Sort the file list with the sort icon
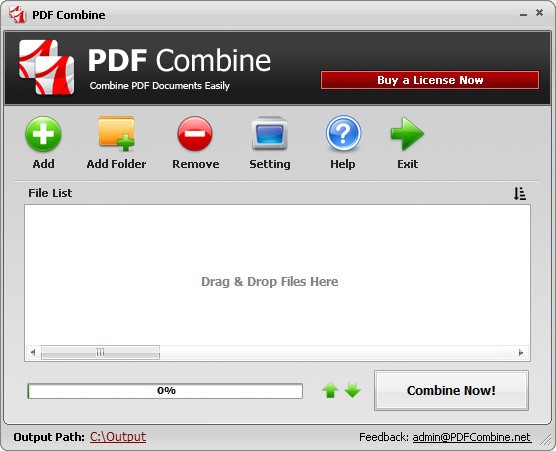 [520, 194]
